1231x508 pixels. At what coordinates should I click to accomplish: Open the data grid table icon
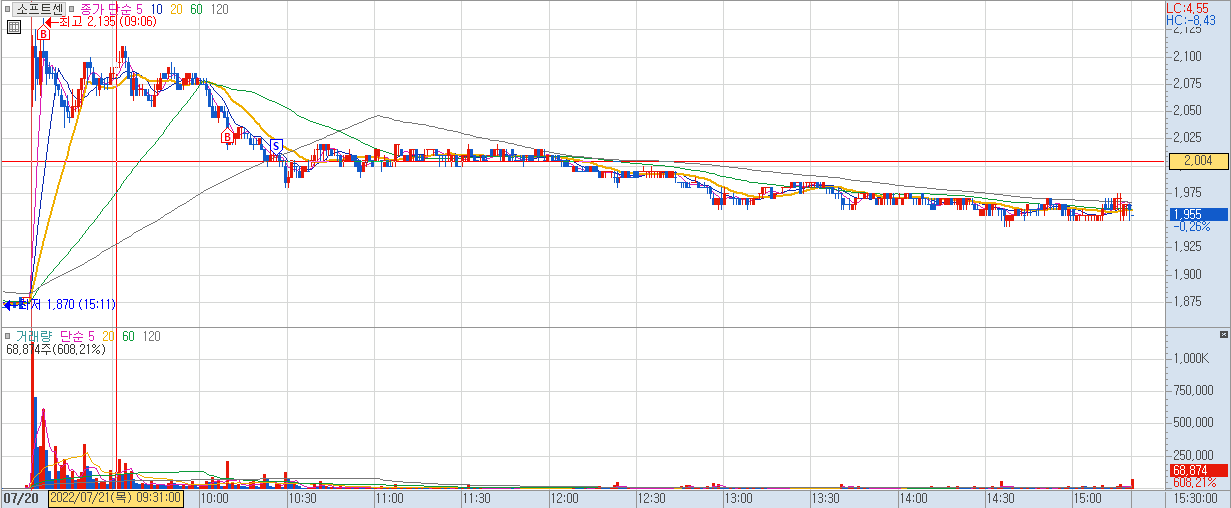coord(13,28)
